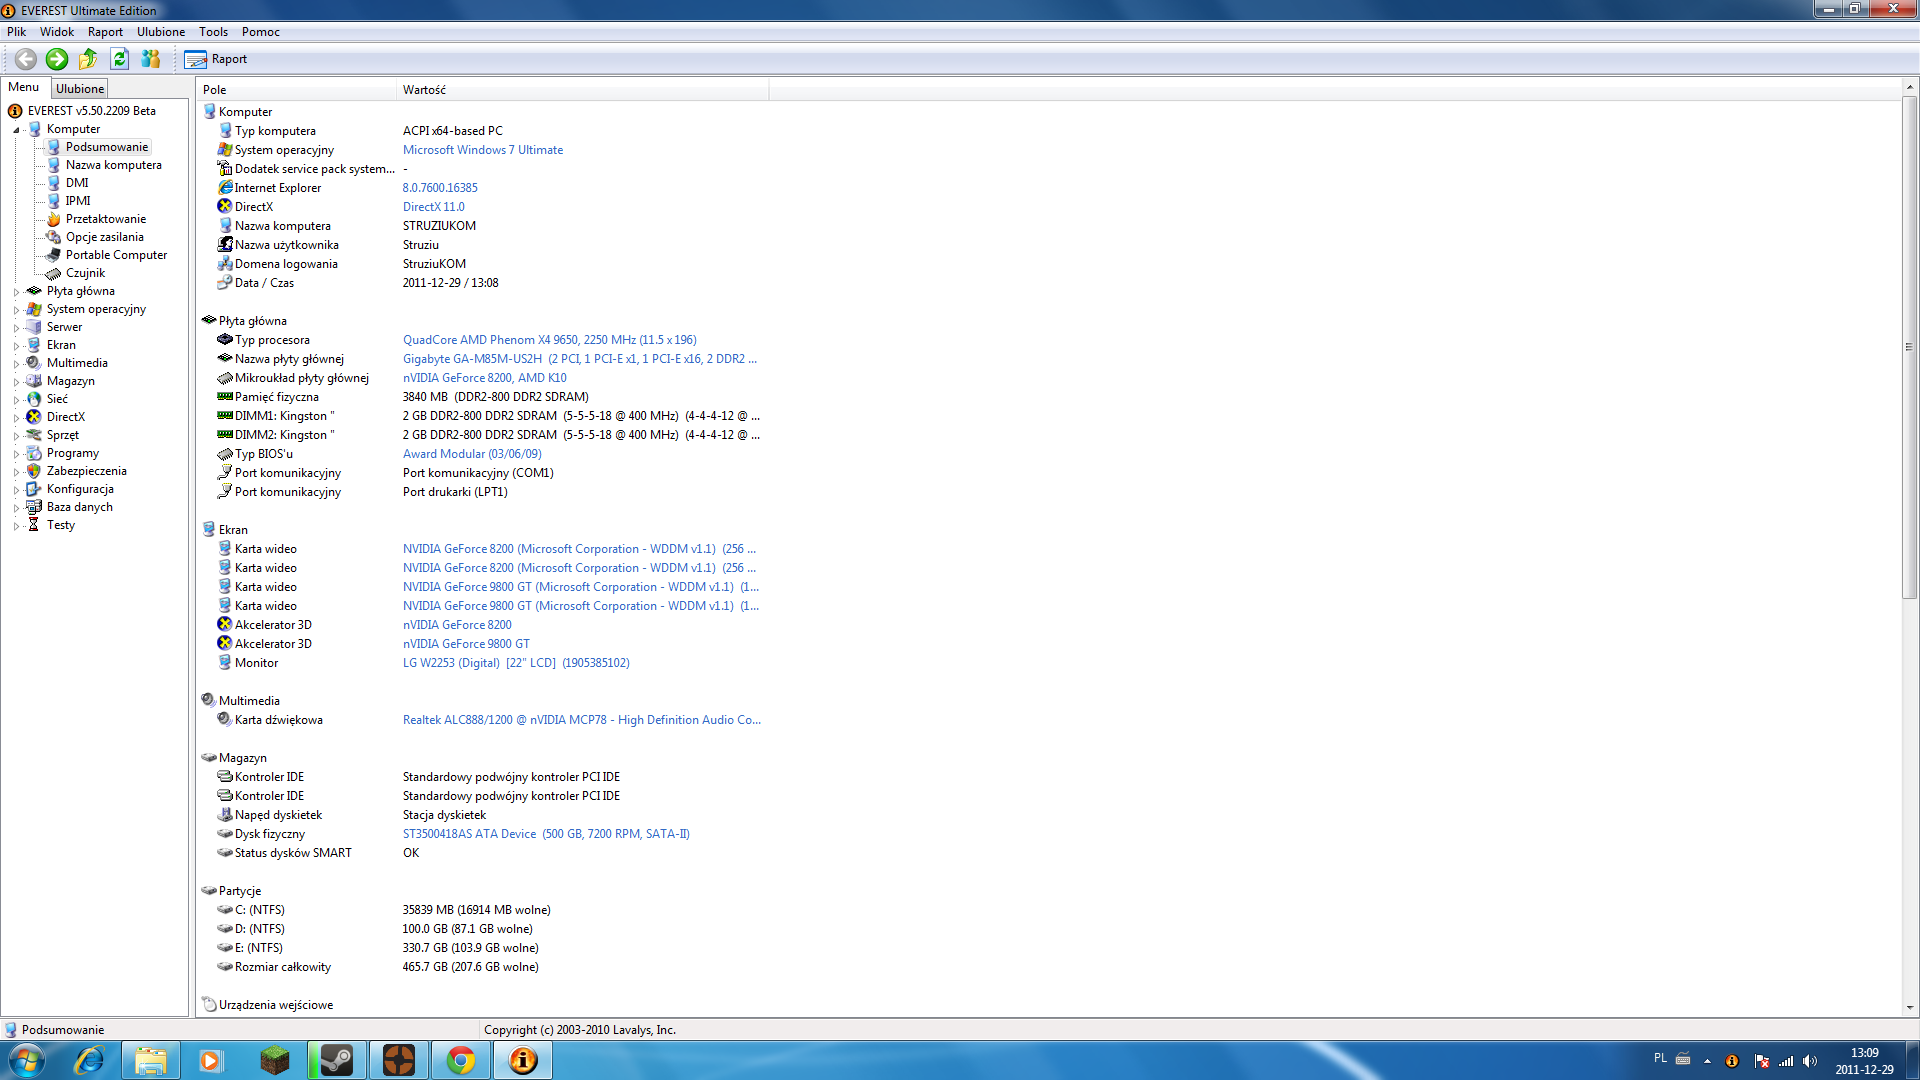Expand the Sieć tree node
This screenshot has height=1080, width=1920.
click(x=16, y=400)
